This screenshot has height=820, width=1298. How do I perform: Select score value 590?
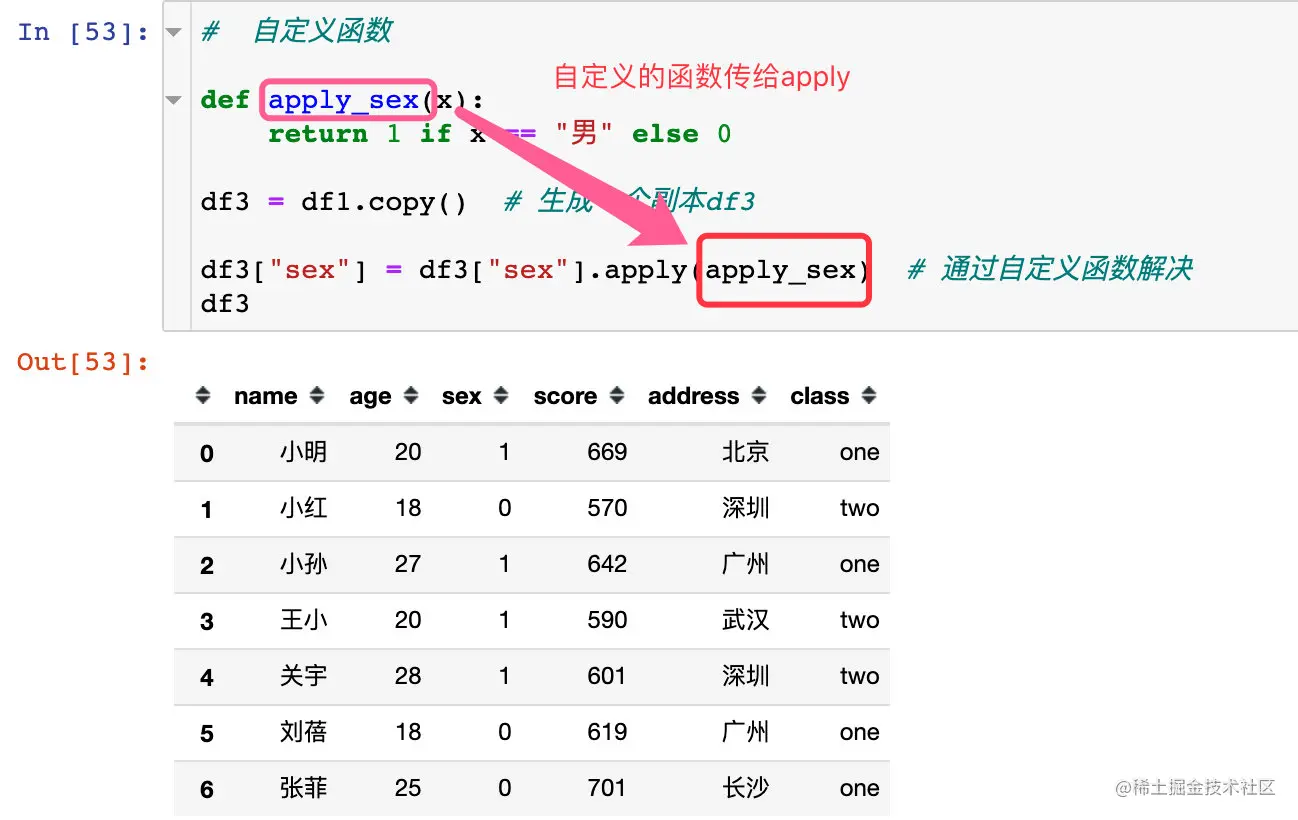[607, 620]
